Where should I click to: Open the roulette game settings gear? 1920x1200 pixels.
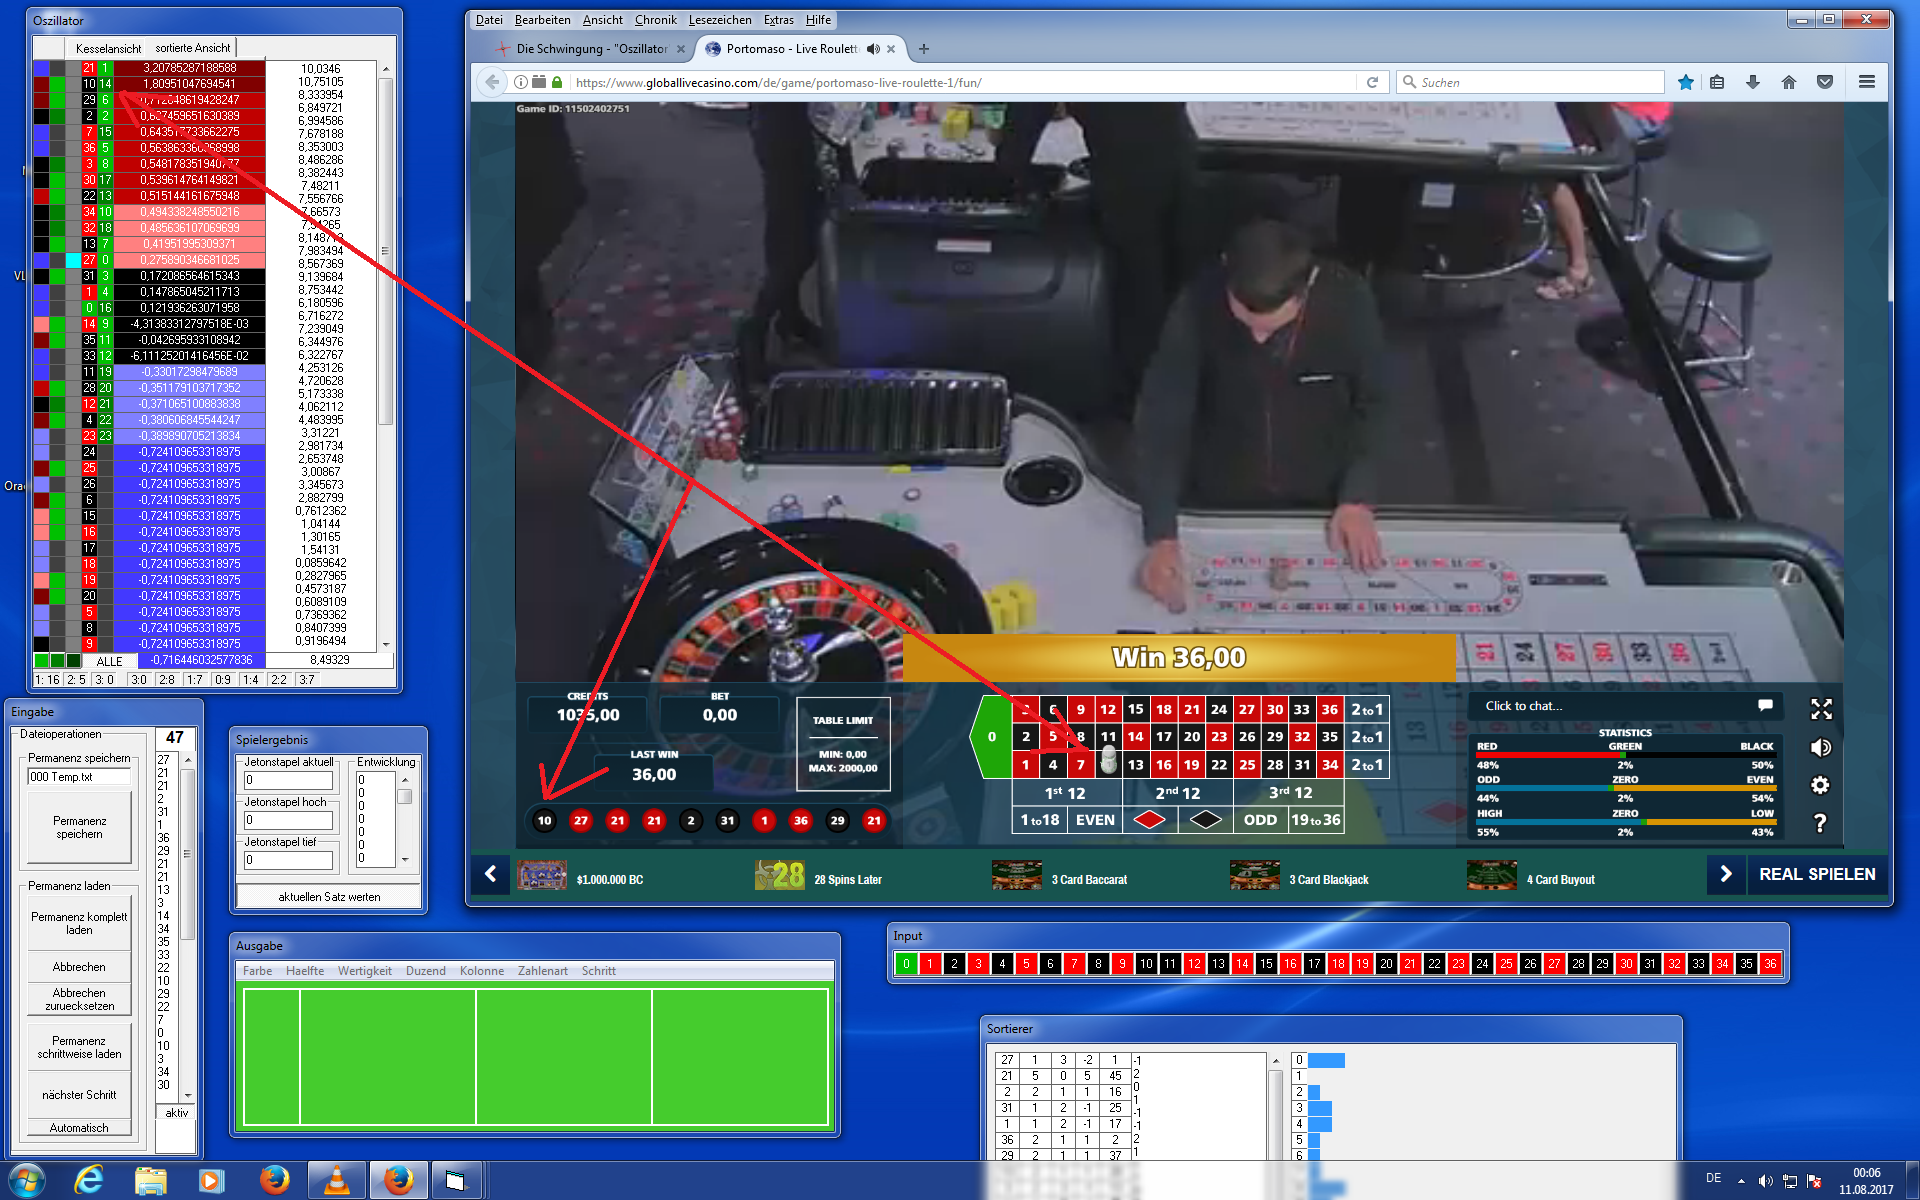pos(1821,785)
